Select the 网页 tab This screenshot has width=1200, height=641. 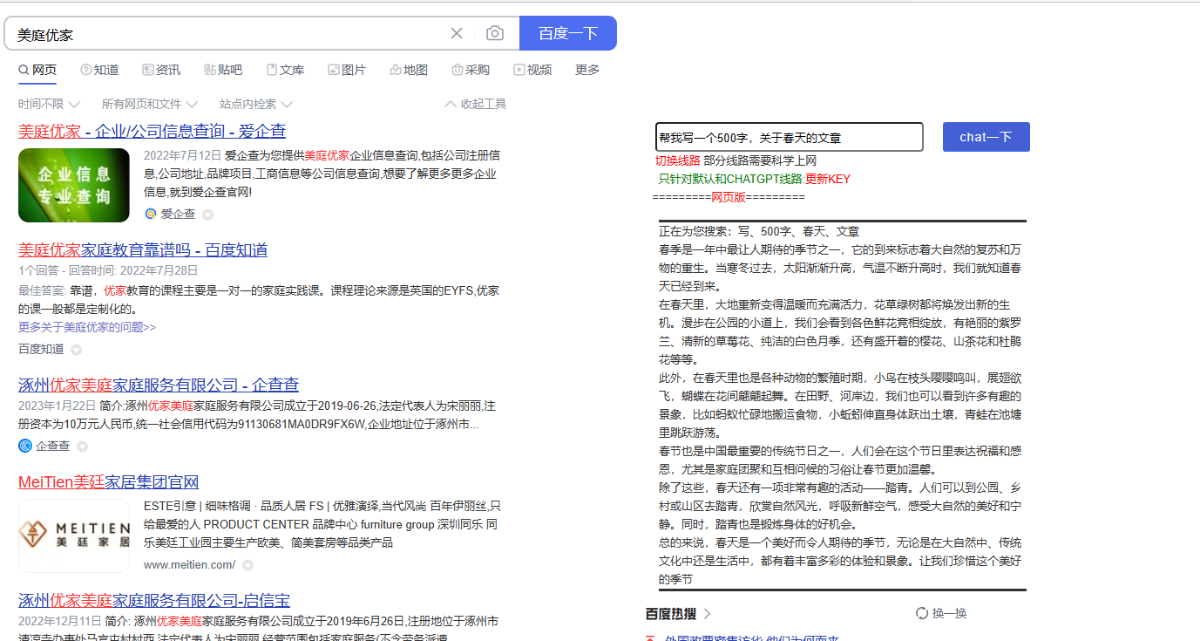[x=38, y=70]
